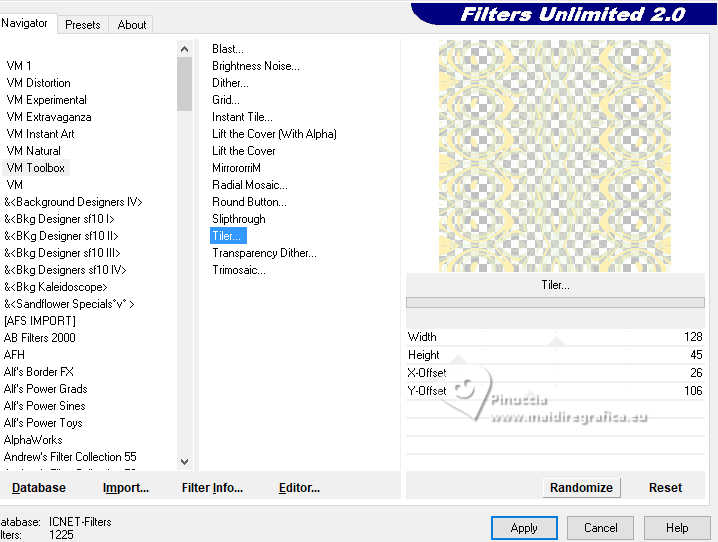This screenshot has width=718, height=542.
Task: Select Alf's Power Sines category
Action: click(44, 406)
